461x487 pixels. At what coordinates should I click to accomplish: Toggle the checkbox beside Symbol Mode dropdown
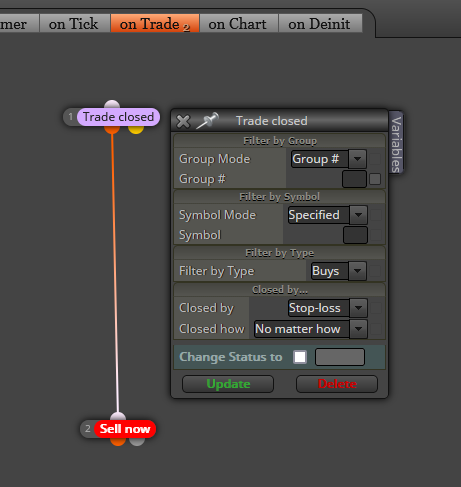coord(376,215)
